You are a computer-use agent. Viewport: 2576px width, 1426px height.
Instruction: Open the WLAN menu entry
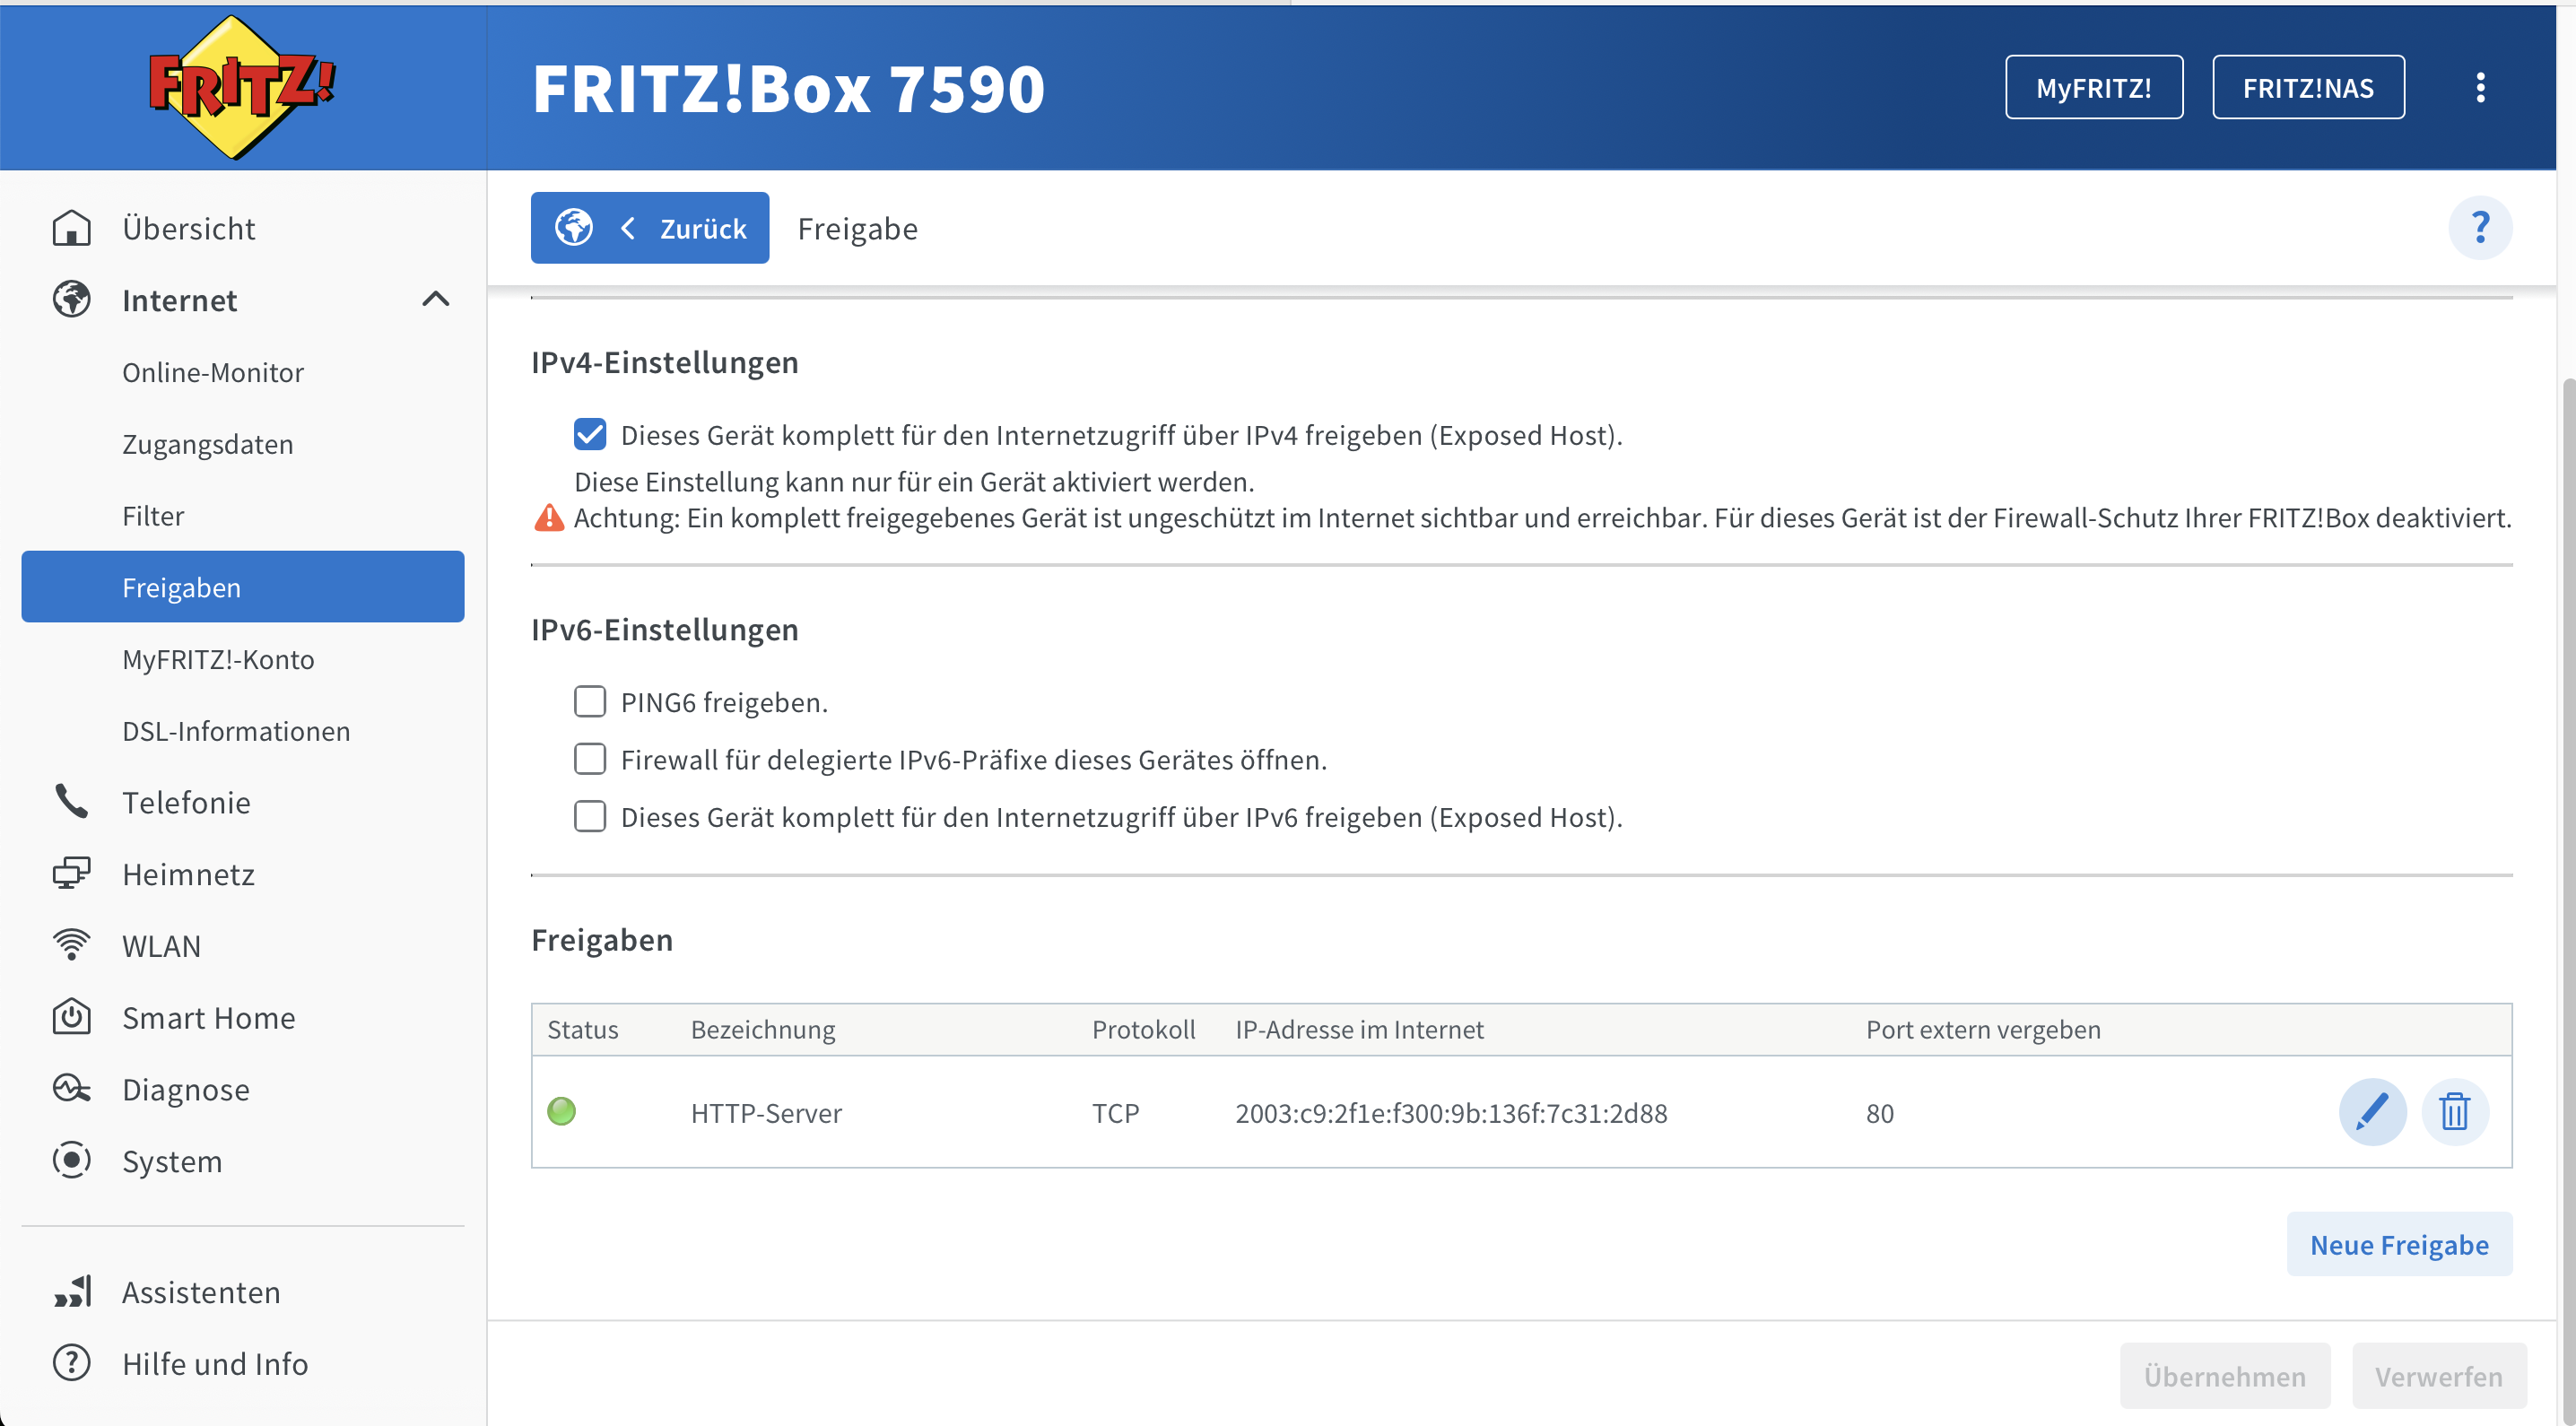[161, 946]
